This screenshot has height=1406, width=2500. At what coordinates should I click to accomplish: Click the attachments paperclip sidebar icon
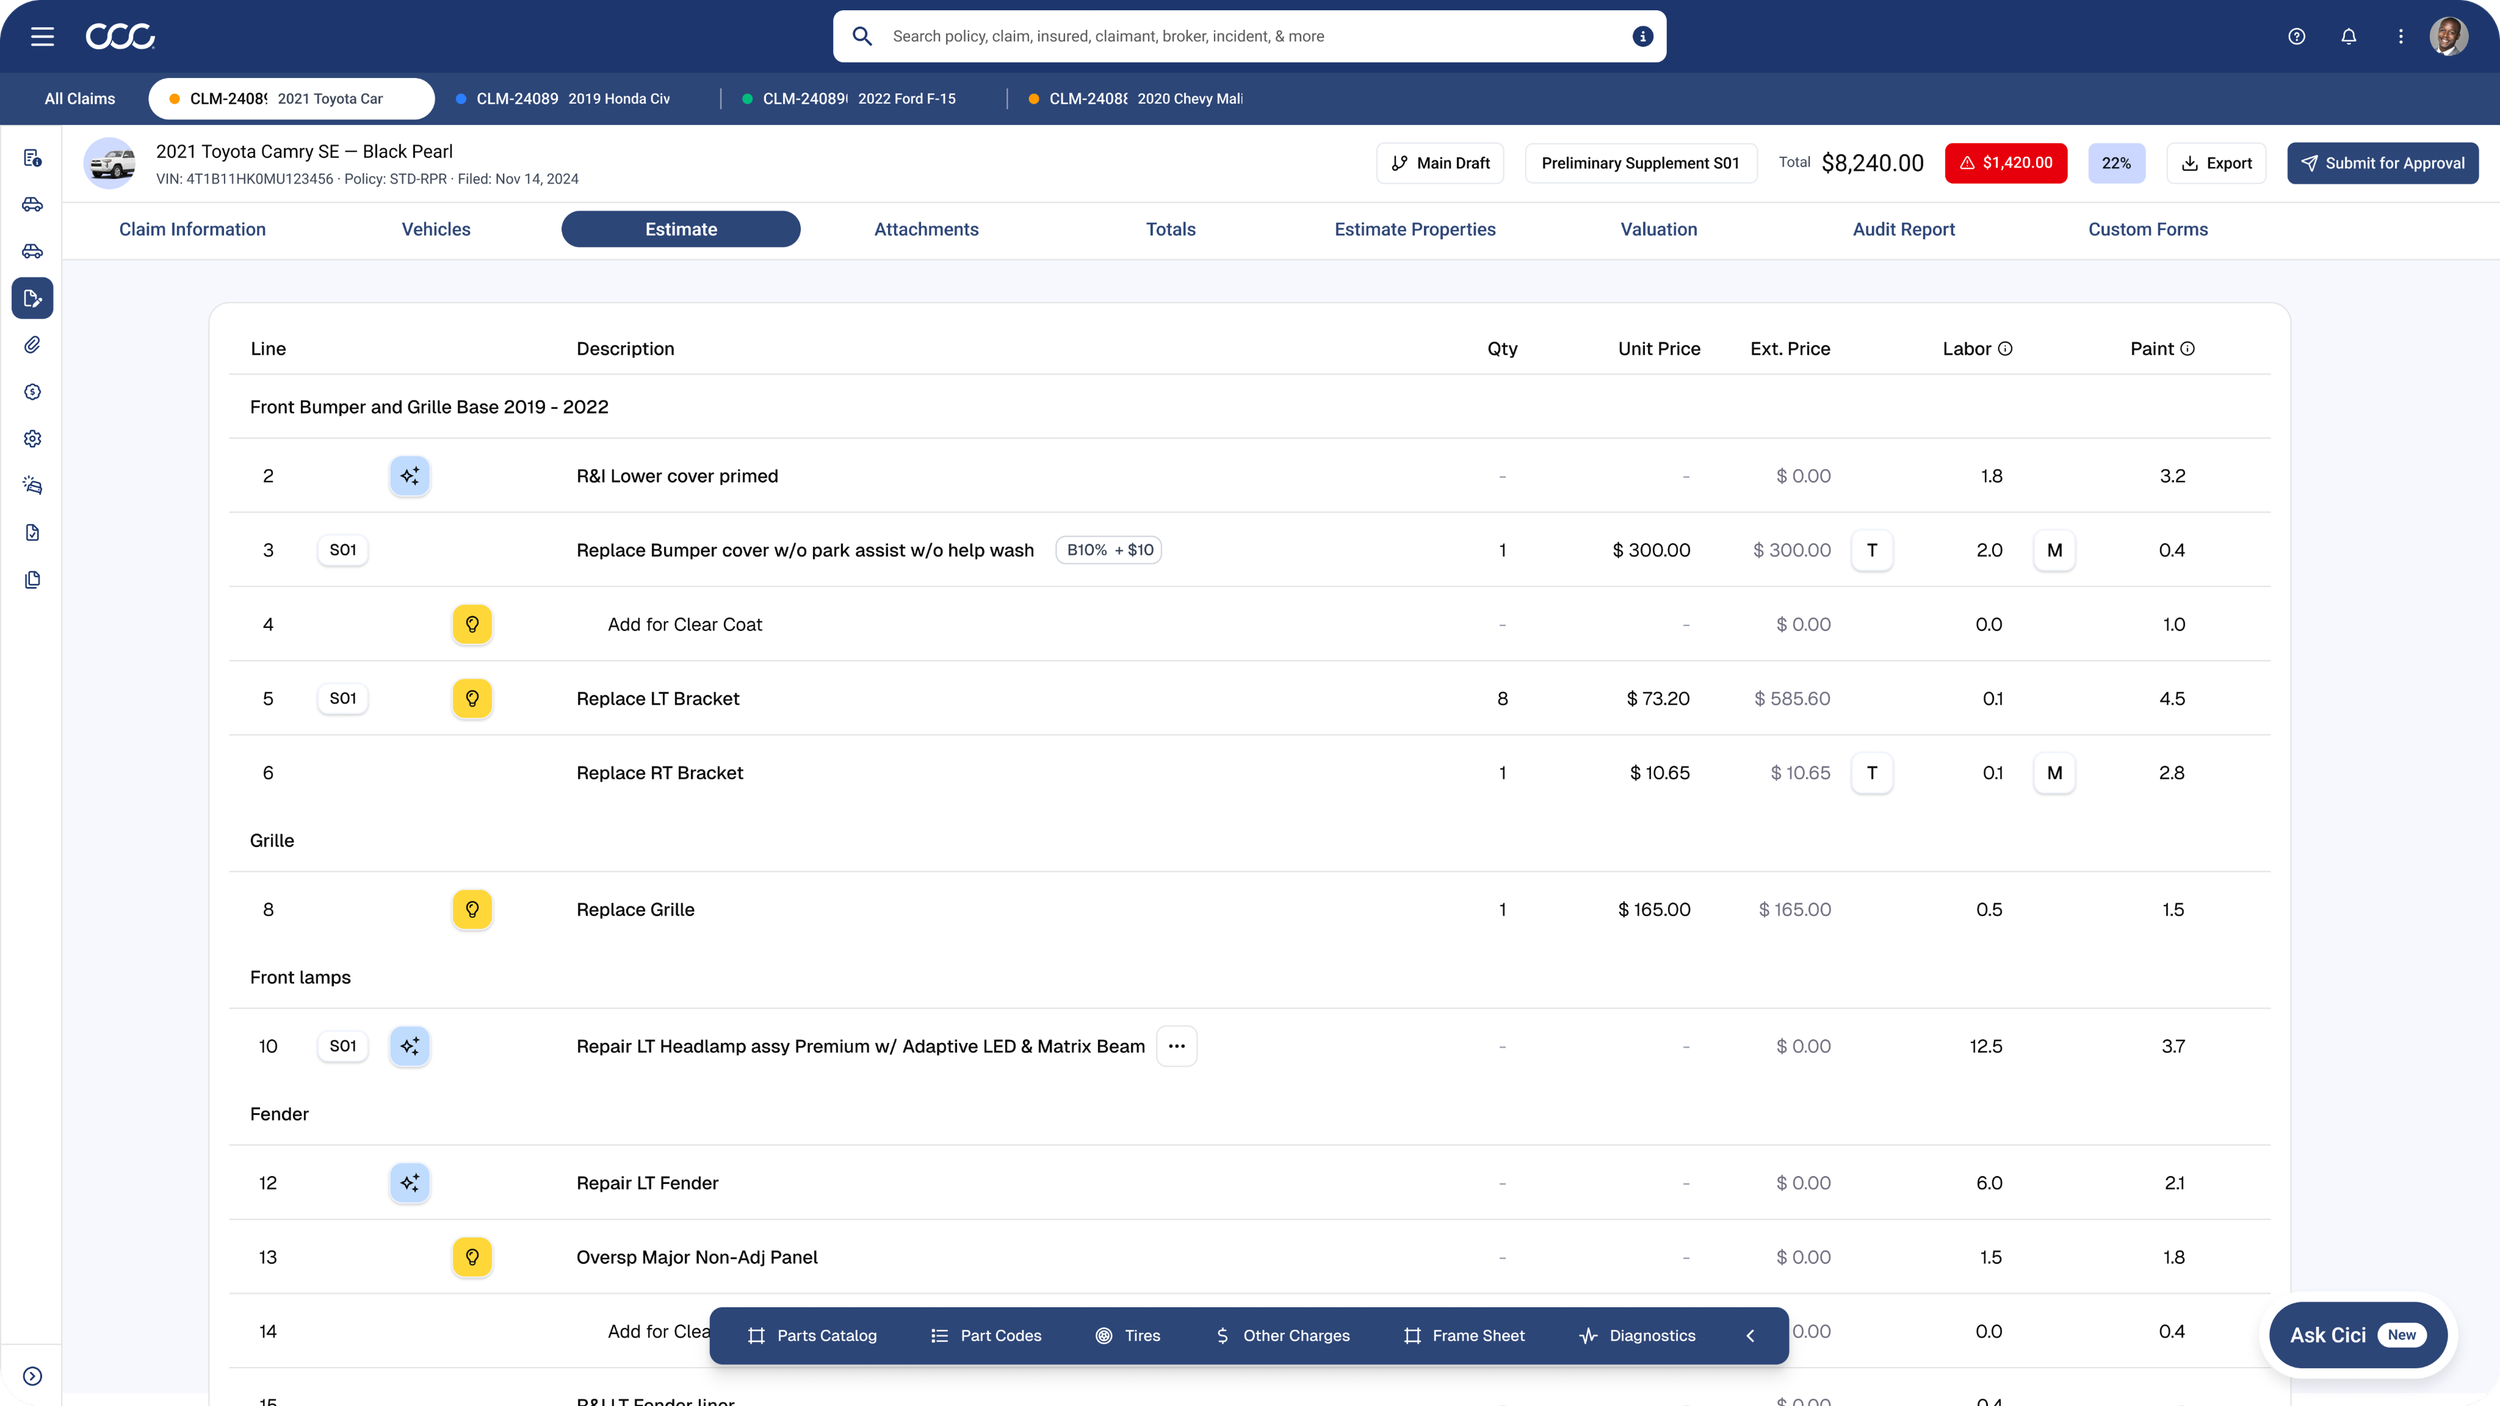pyautogui.click(x=32, y=345)
